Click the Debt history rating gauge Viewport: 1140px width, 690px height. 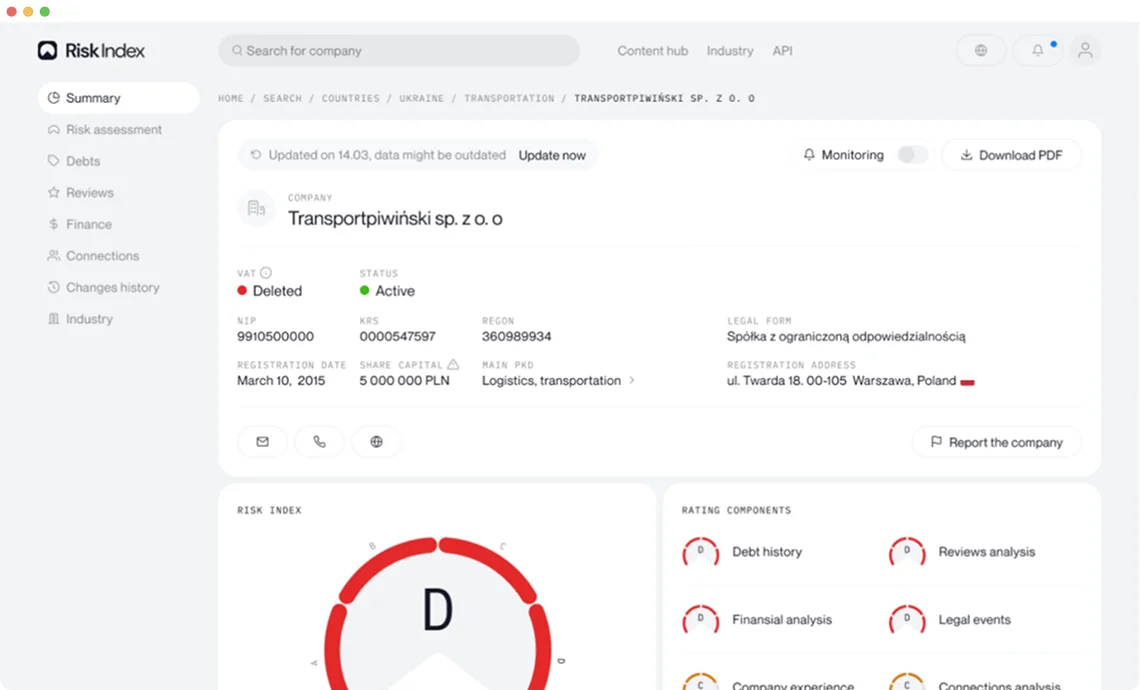click(x=700, y=552)
